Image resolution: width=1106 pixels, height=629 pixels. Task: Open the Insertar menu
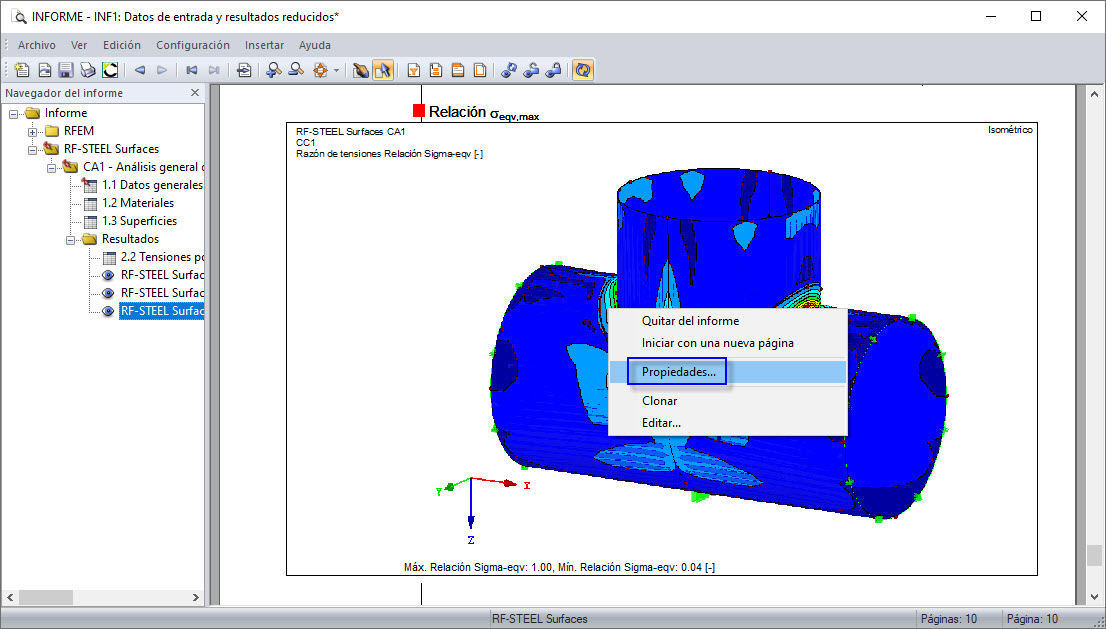click(265, 45)
